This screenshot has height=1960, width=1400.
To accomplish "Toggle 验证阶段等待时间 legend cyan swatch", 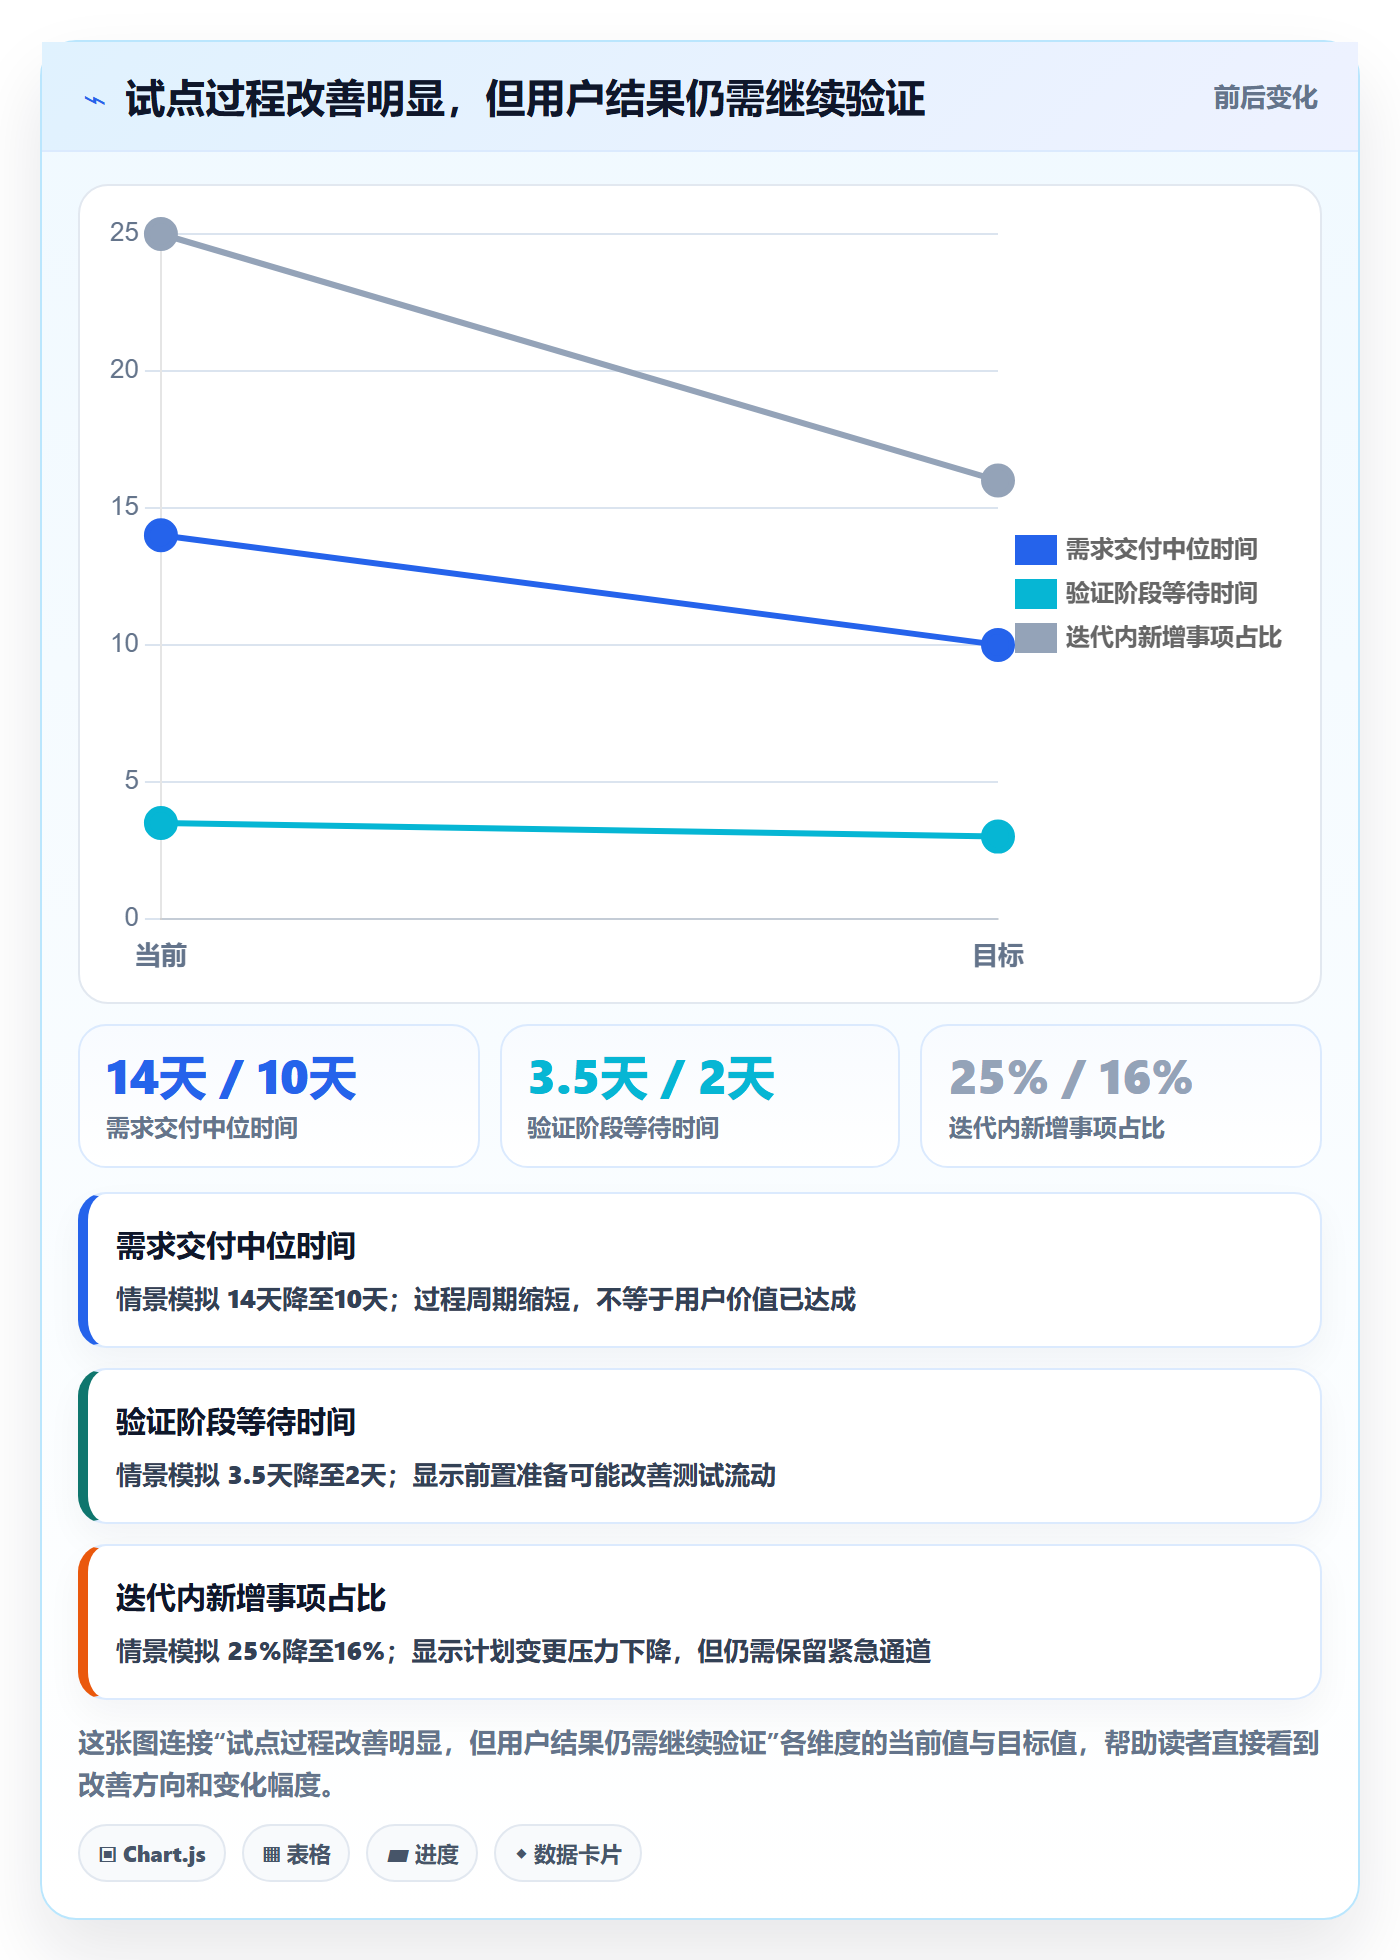I will coord(1035,594).
